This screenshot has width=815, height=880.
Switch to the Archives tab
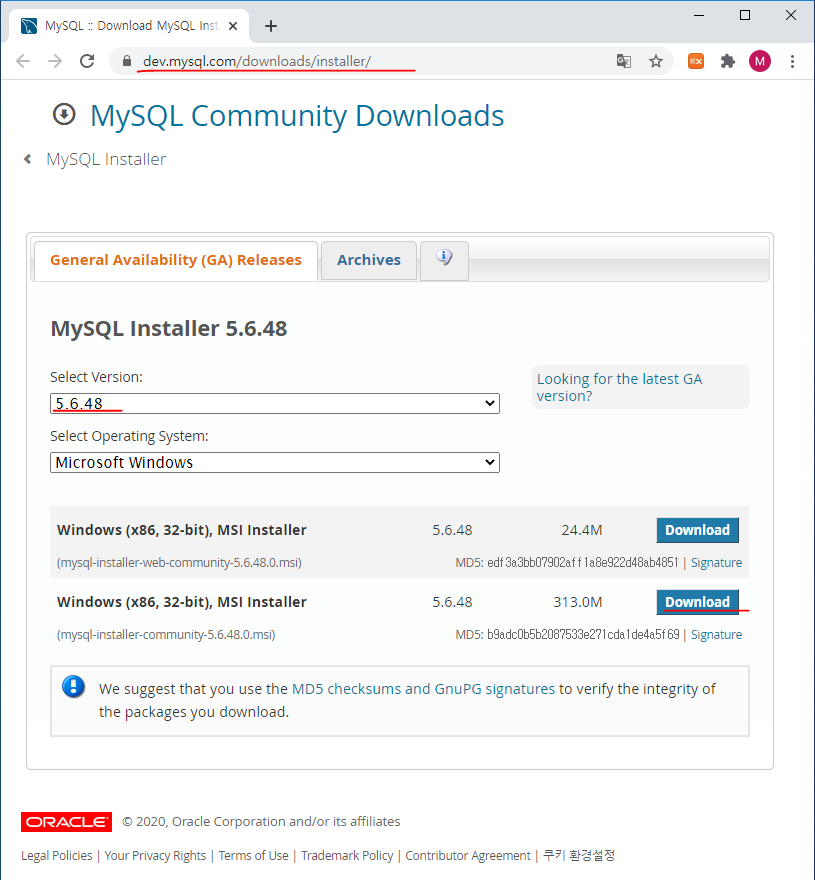(x=369, y=260)
